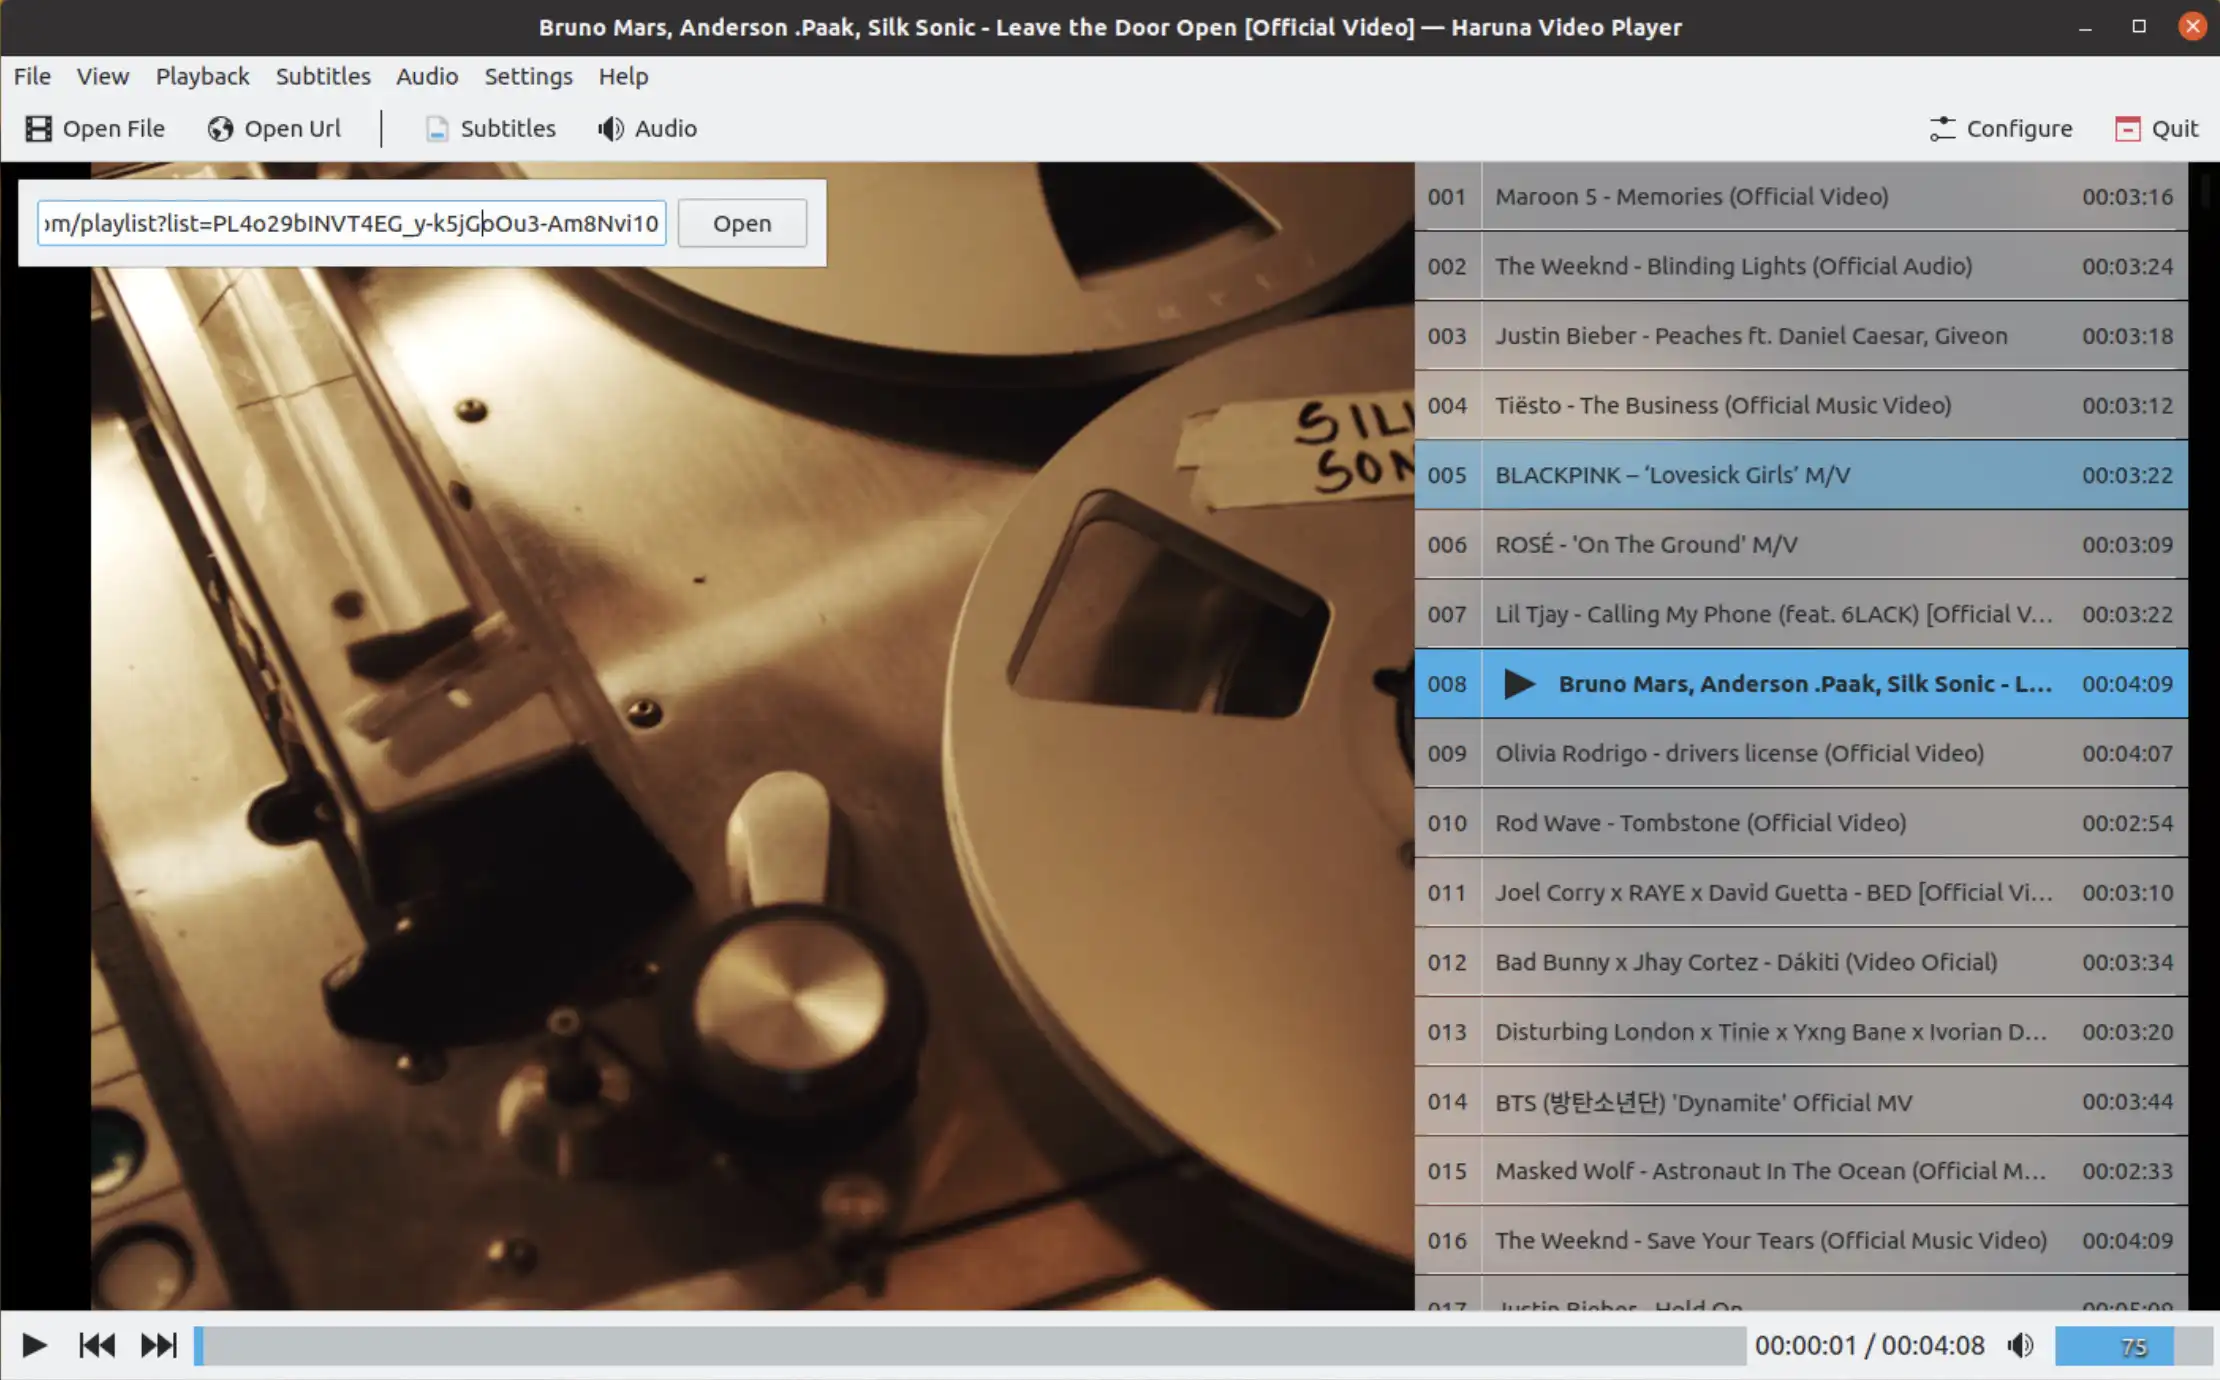Mute audio using the footer speaker icon
This screenshot has height=1380, width=2220.
2020,1345
